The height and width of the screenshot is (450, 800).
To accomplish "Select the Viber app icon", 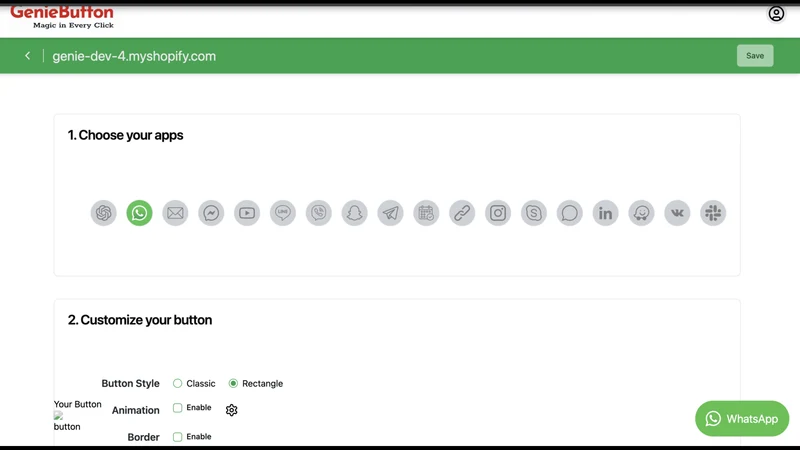I will 318,213.
